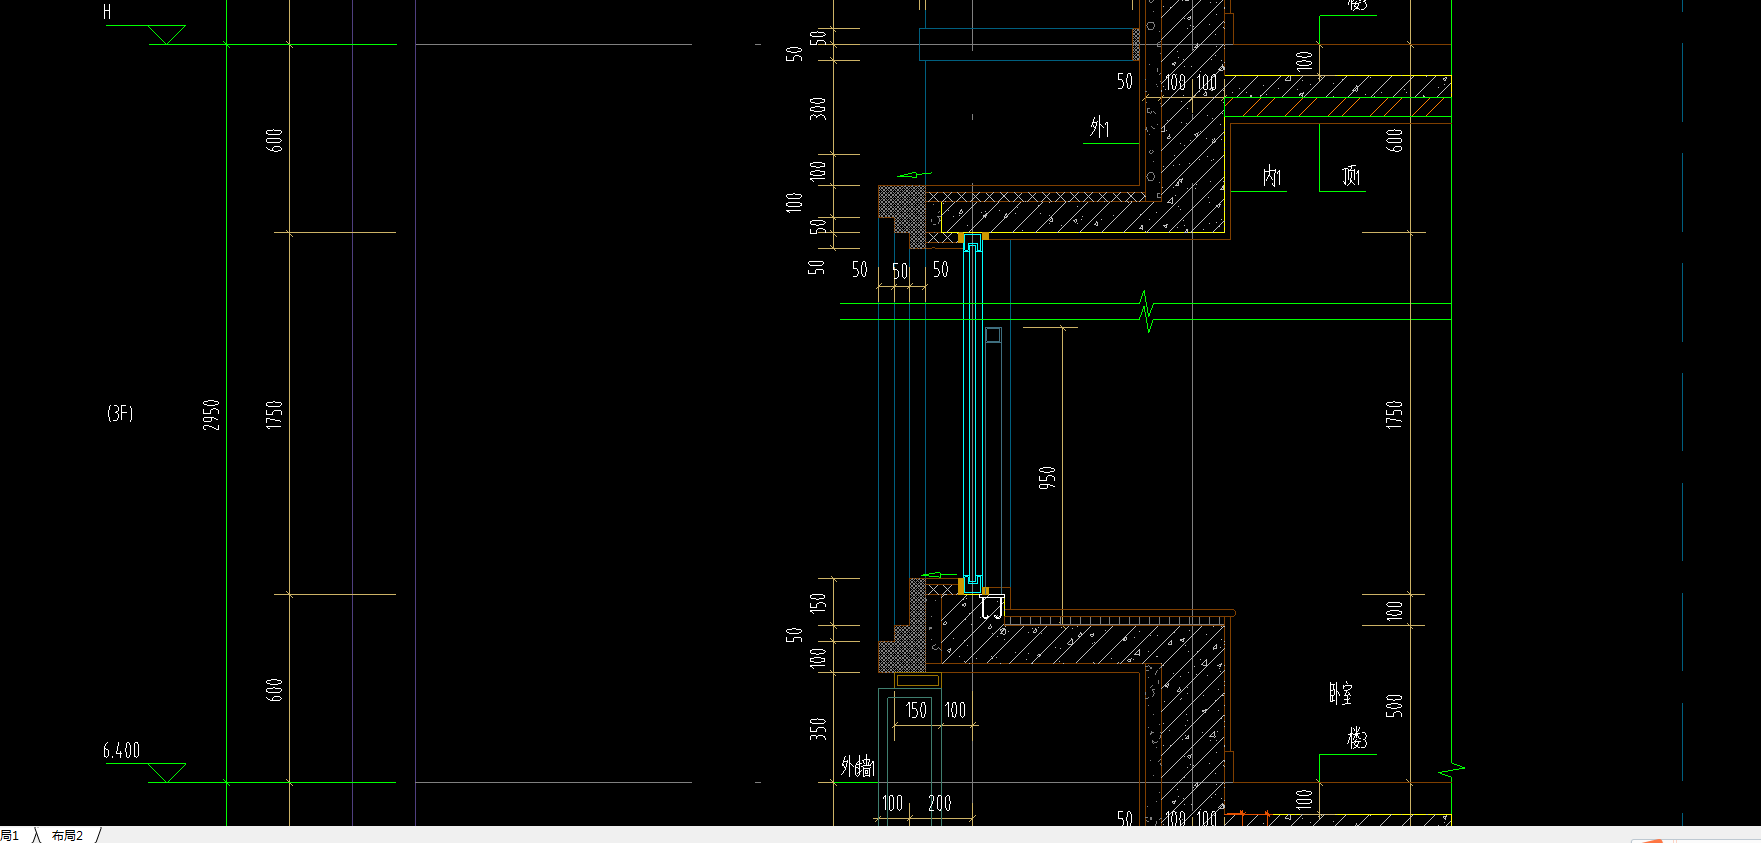
Task: Select the white drip channel symbol below the window
Action: pyautogui.click(x=992, y=607)
